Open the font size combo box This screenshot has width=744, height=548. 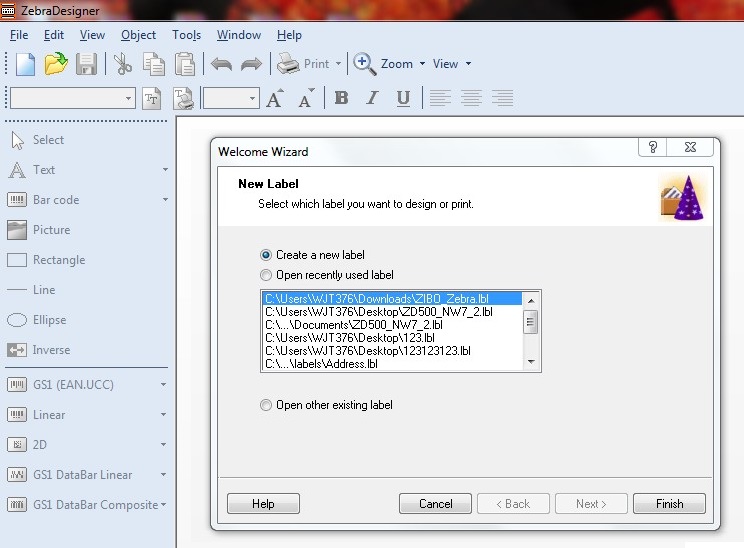coord(231,99)
